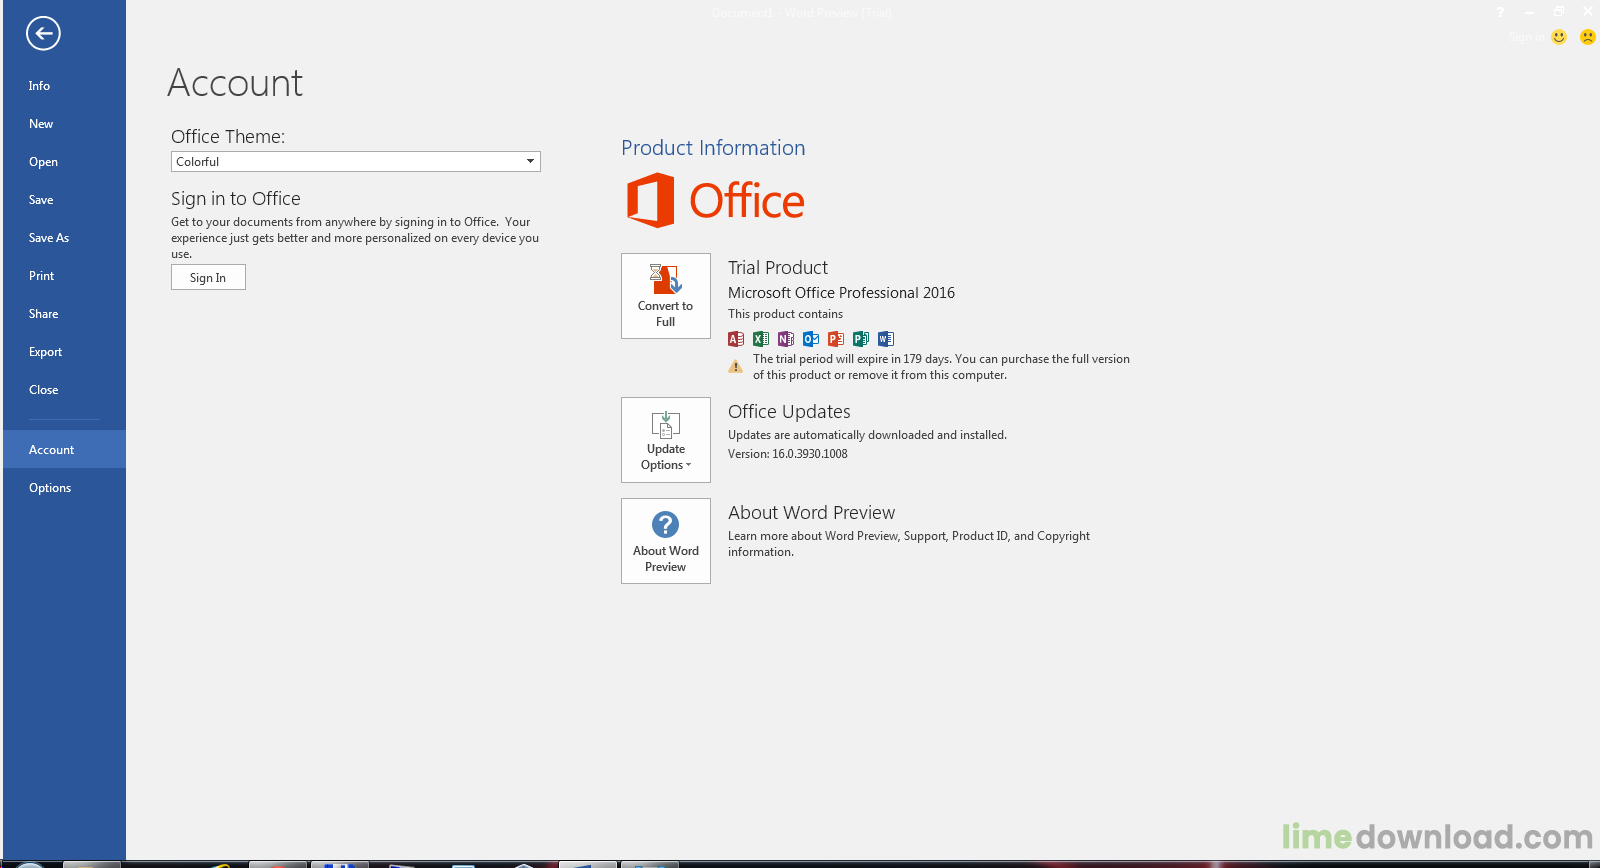Go to the Print page

(x=64, y=276)
